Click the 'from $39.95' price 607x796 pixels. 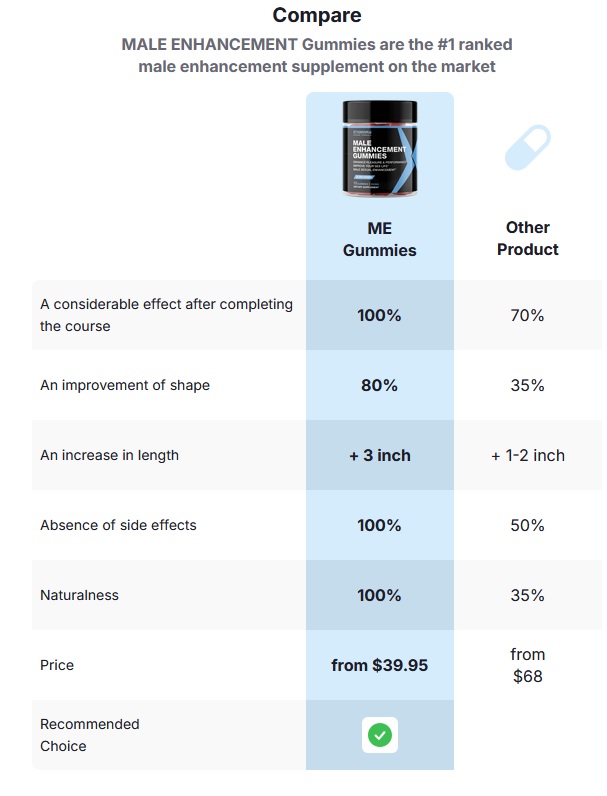pyautogui.click(x=379, y=665)
